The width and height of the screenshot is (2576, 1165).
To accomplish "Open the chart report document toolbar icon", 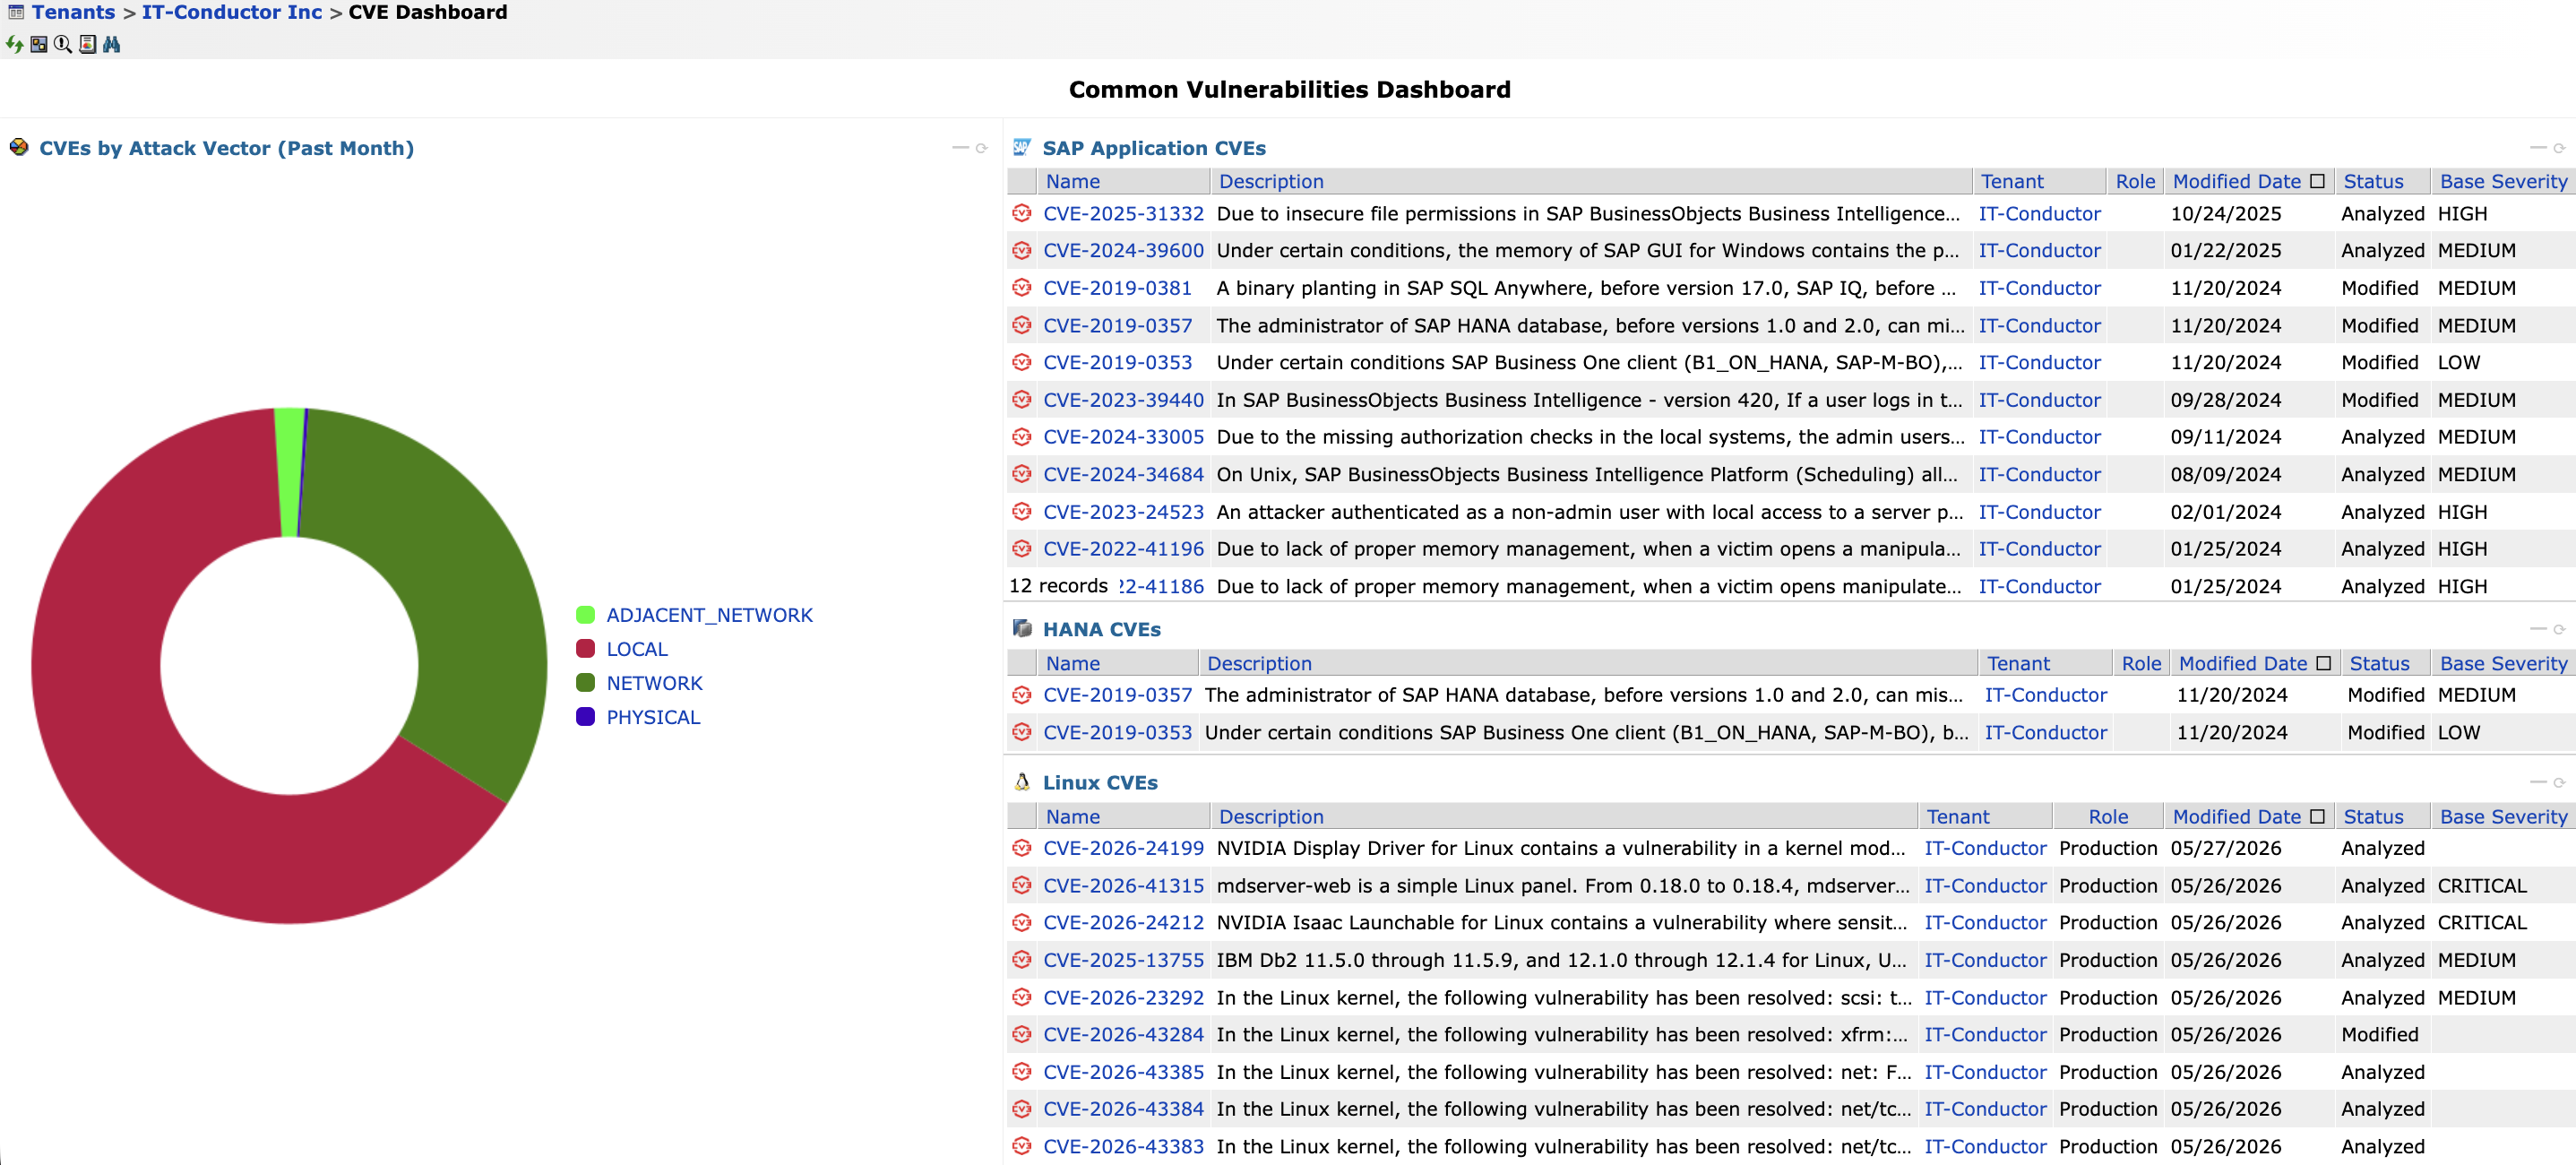I will 88,44.
